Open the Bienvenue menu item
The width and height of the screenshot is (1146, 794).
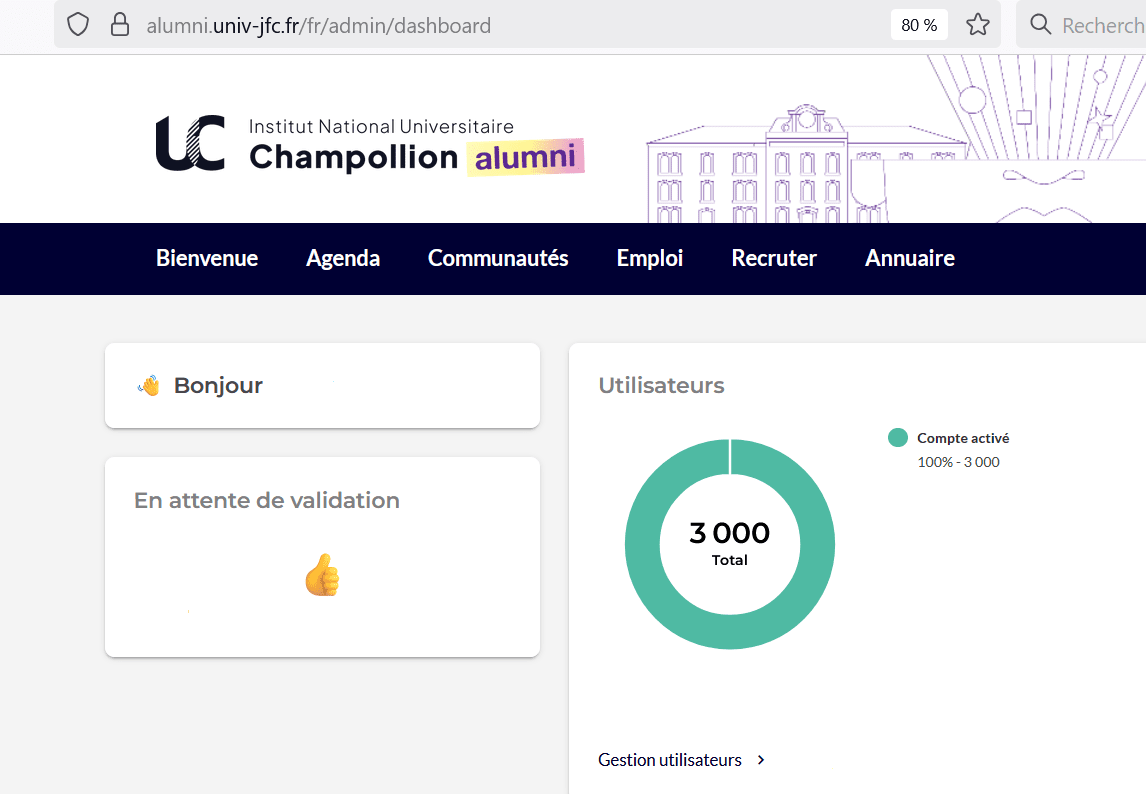pos(207,258)
